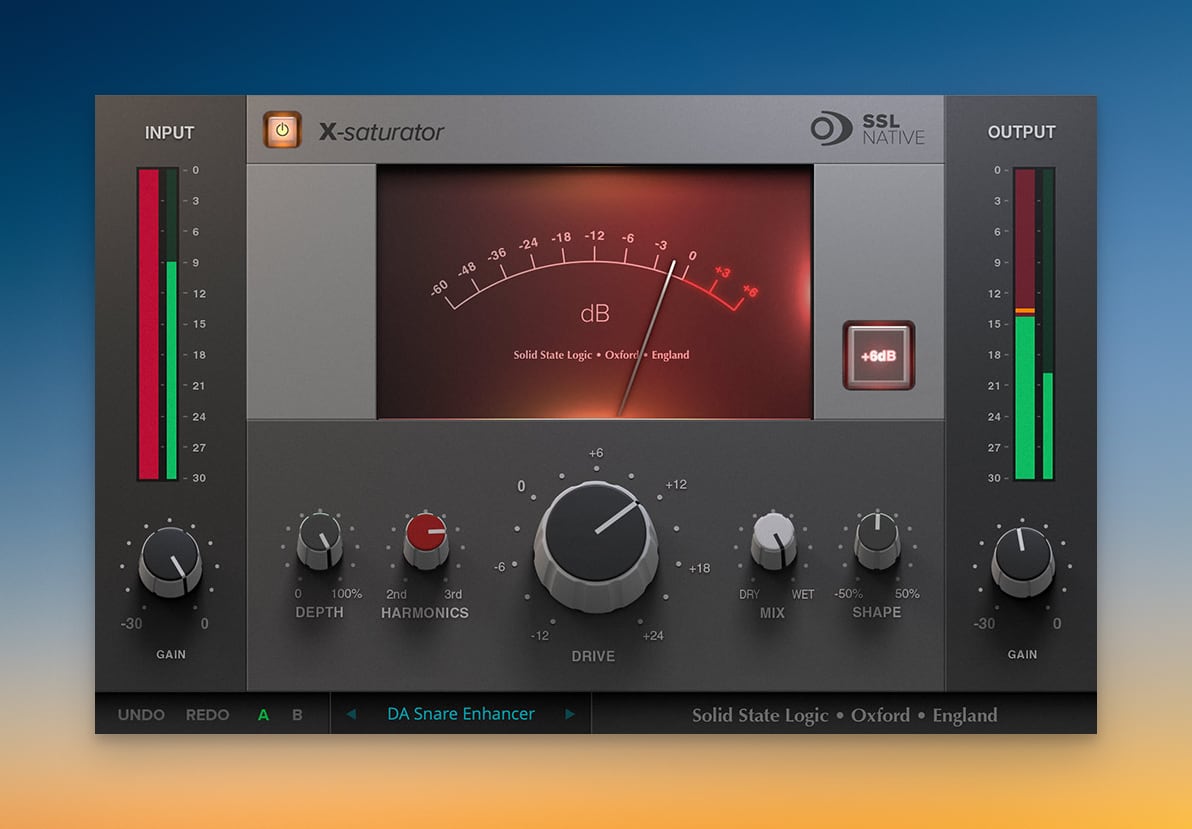This screenshot has width=1192, height=829.
Task: Click the Redo button
Action: pyautogui.click(x=207, y=715)
